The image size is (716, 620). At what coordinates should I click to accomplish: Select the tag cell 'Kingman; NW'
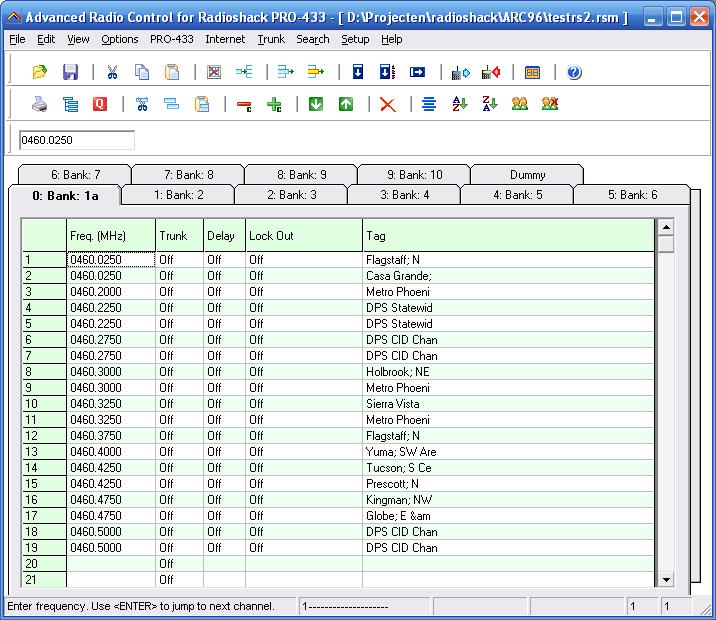pos(508,499)
